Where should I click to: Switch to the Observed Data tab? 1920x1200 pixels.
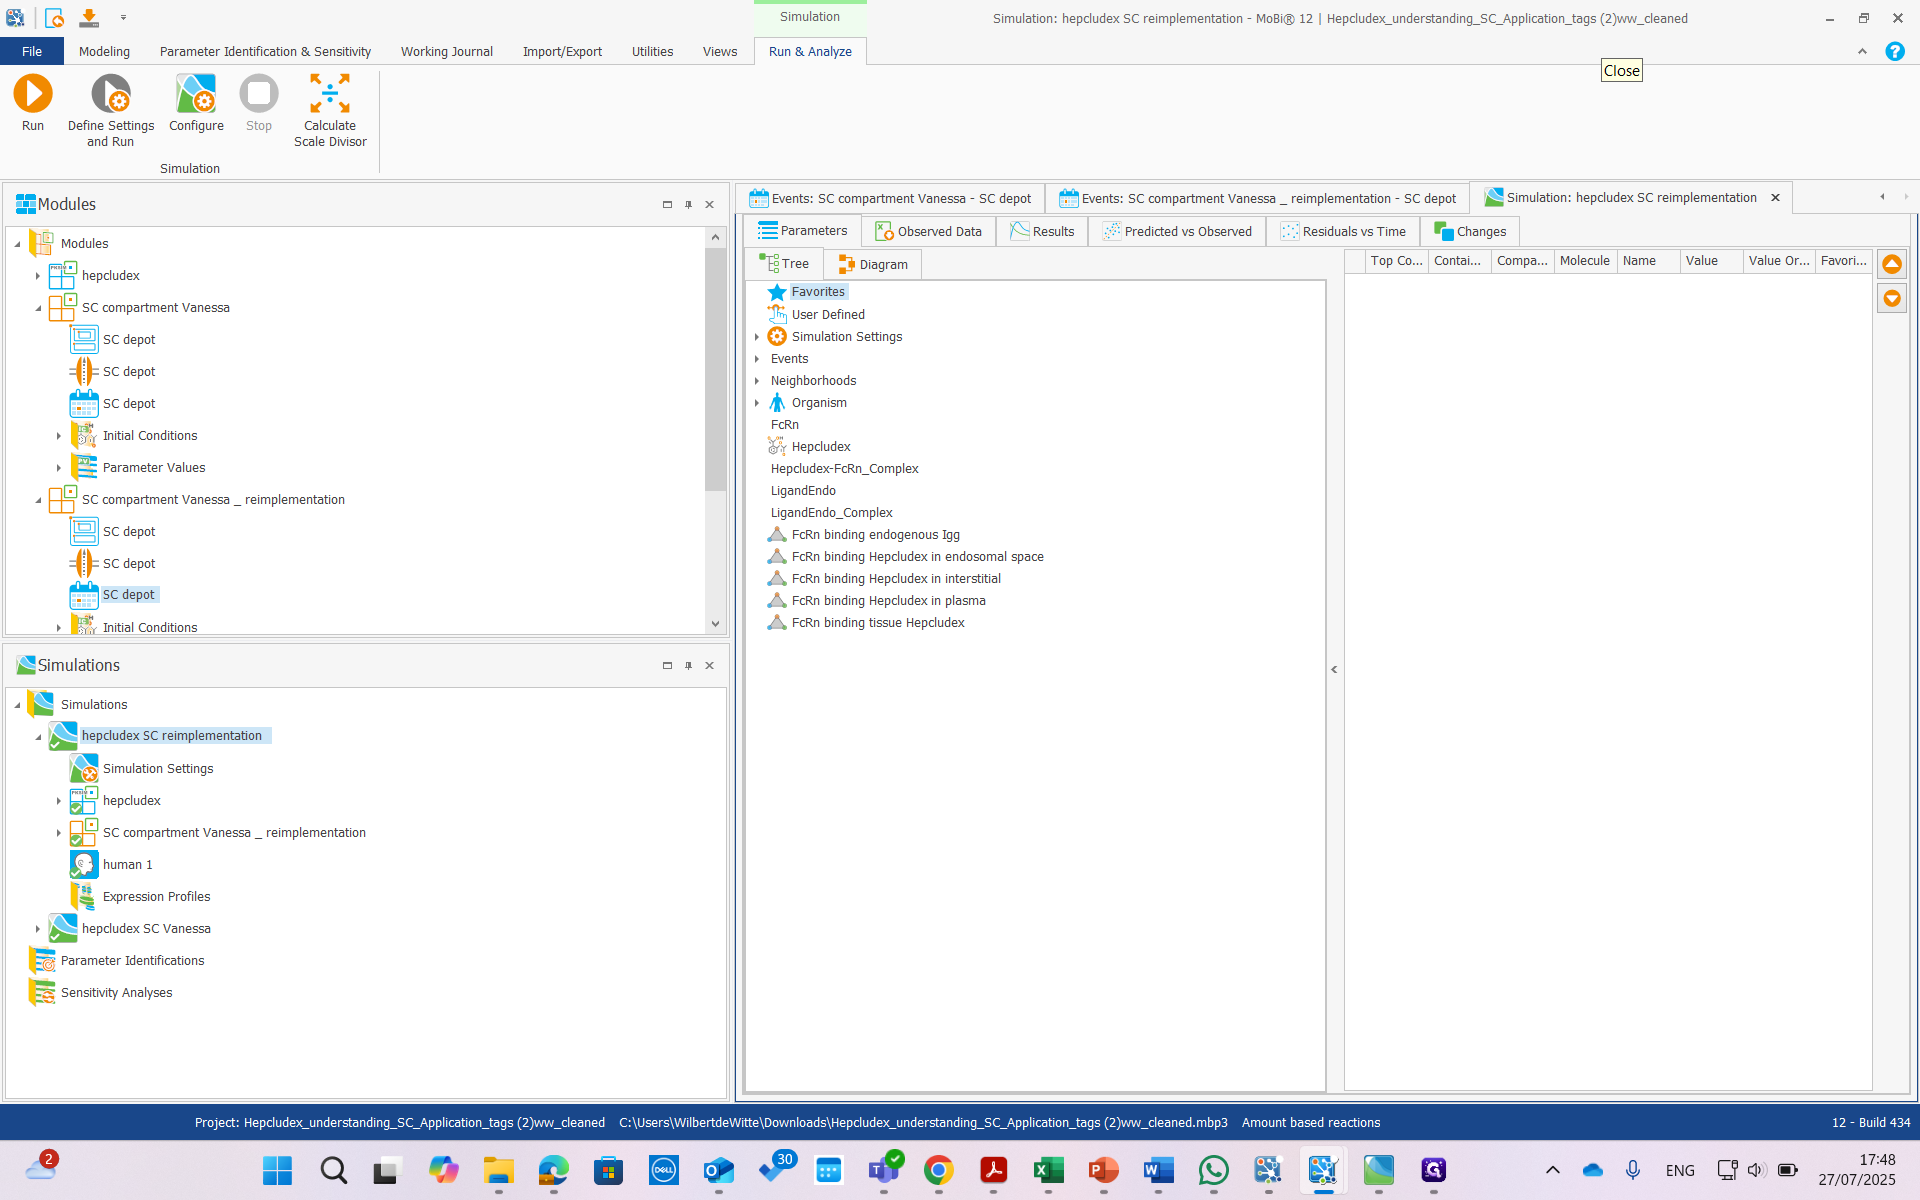[x=928, y=231]
